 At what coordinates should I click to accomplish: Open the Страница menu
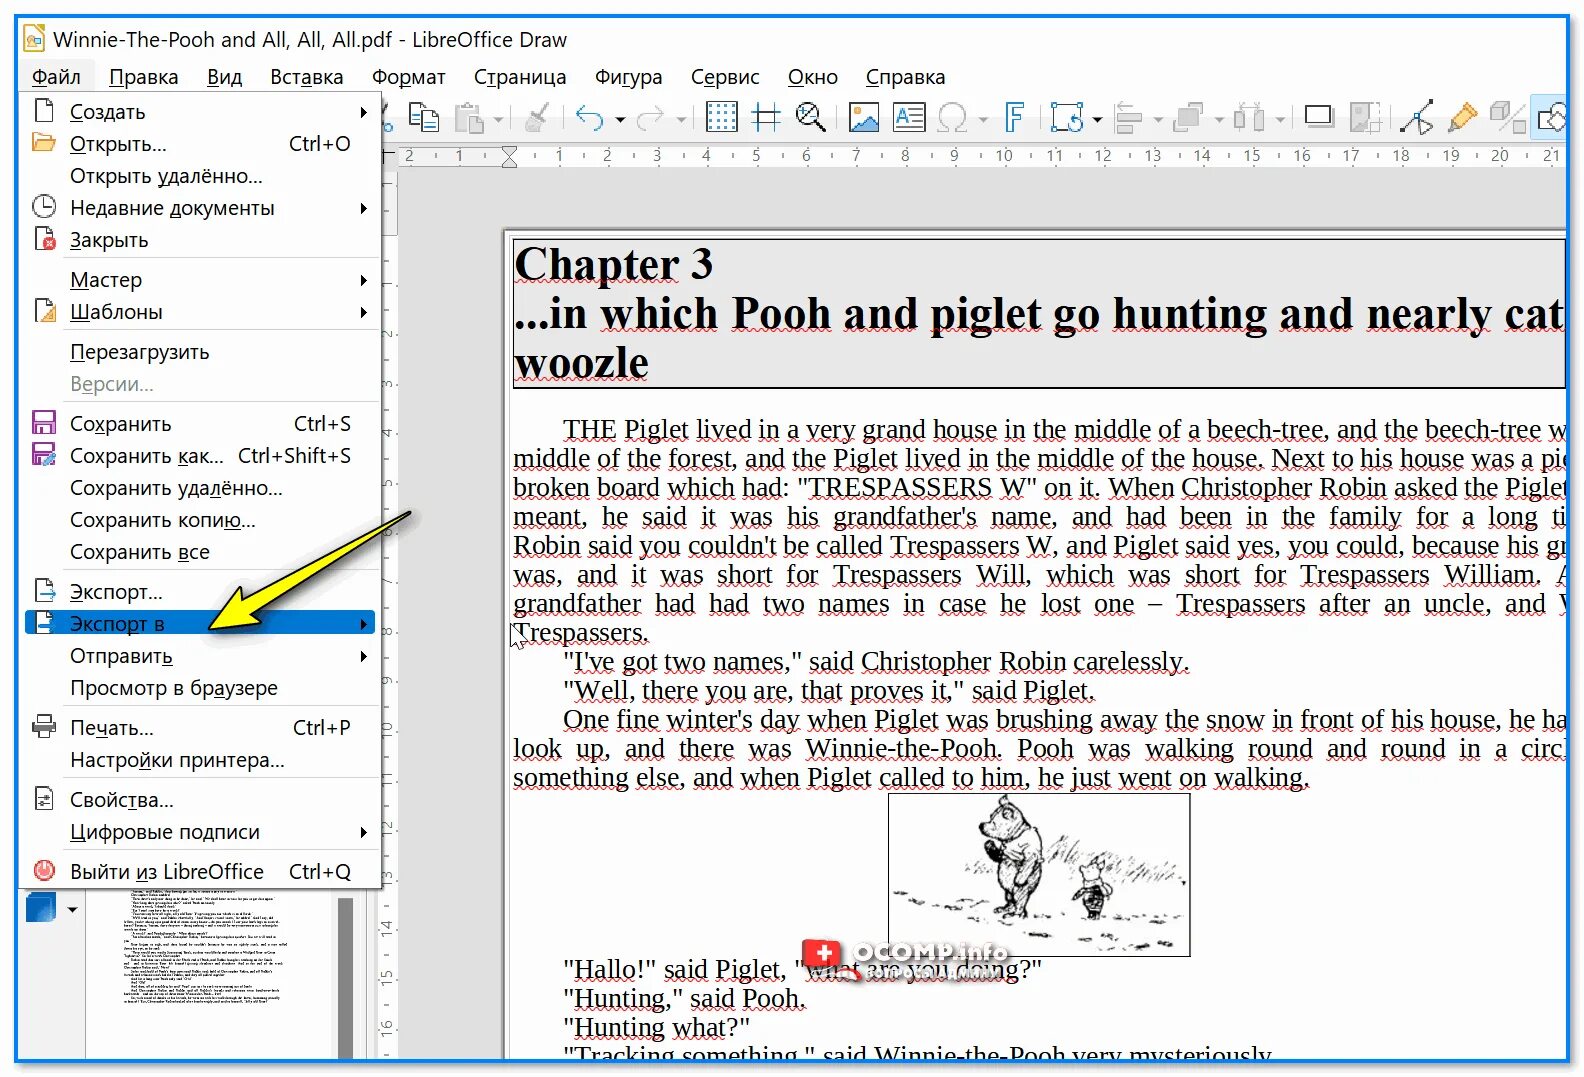(x=520, y=77)
